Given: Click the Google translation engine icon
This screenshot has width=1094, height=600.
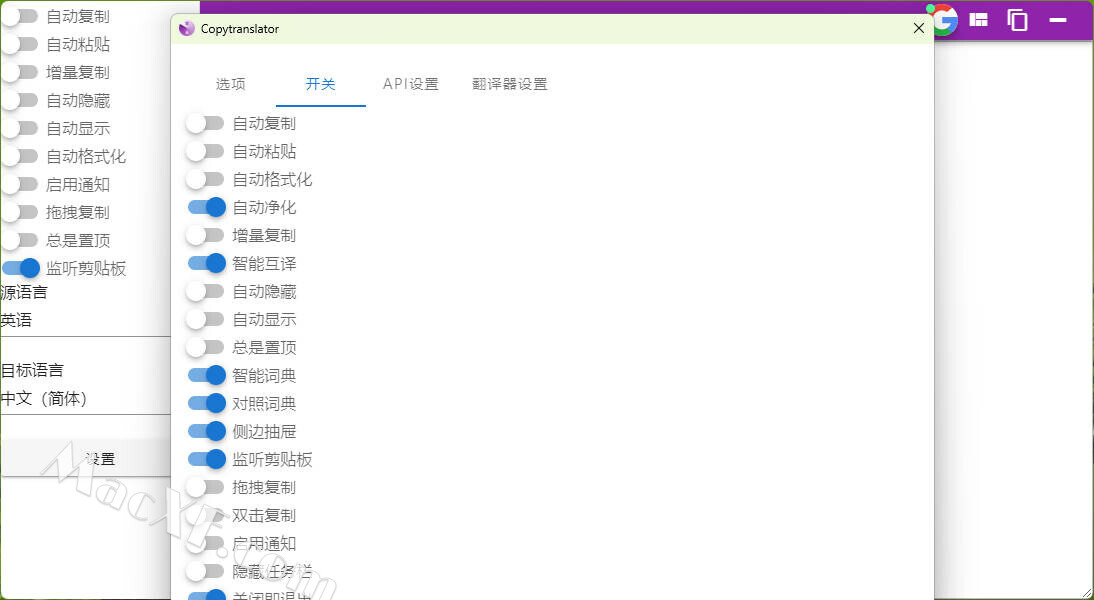Looking at the screenshot, I should pos(943,20).
